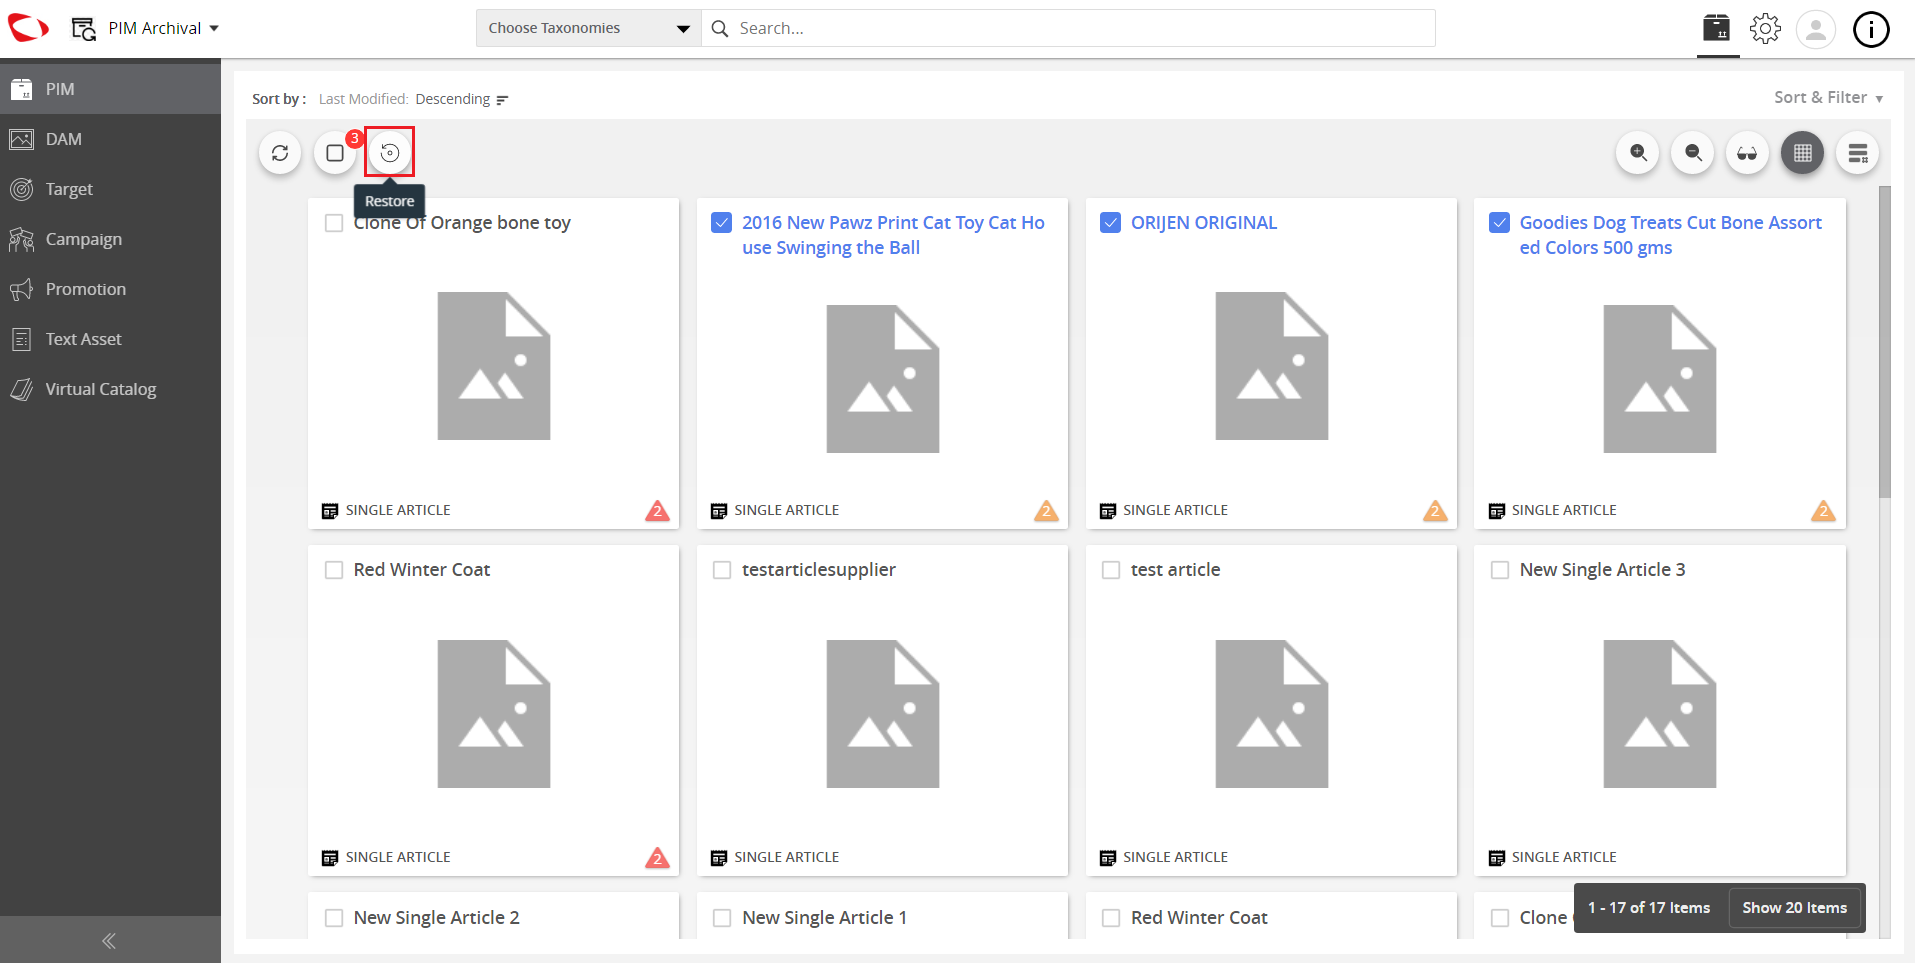Switch to grid view icon

(x=1802, y=153)
